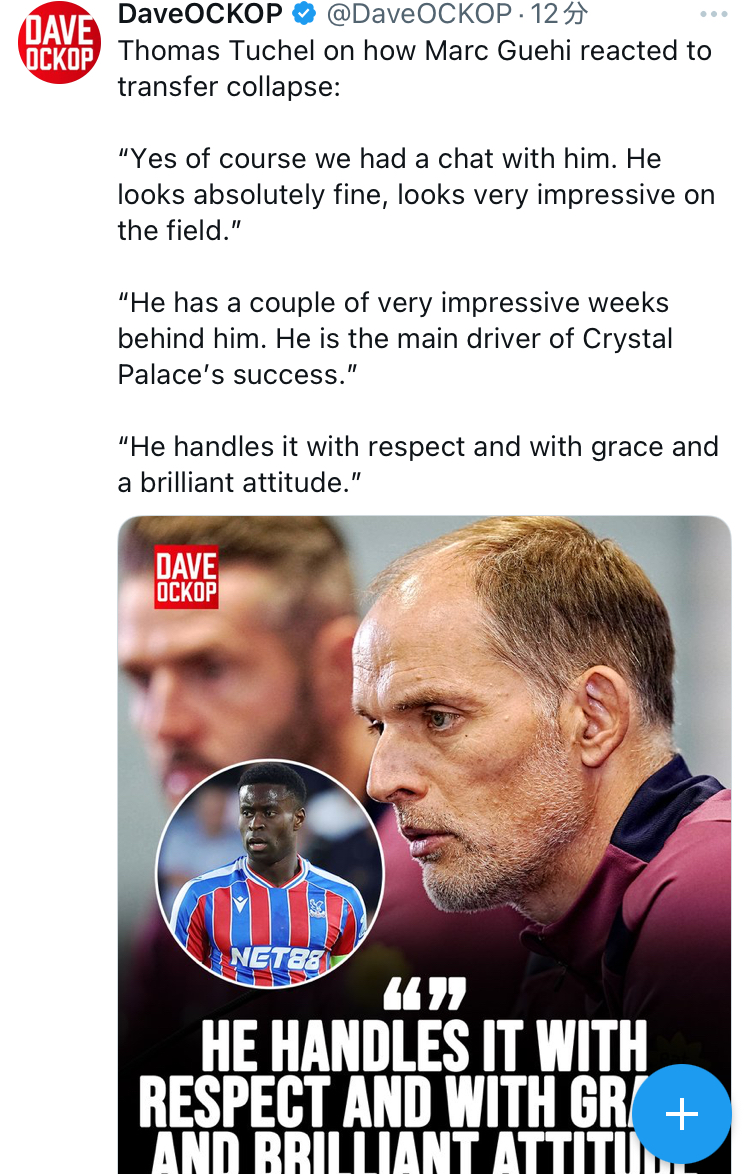Click the "He has a couple of very impressive weeks" line
750x1174 pixels.
point(393,302)
